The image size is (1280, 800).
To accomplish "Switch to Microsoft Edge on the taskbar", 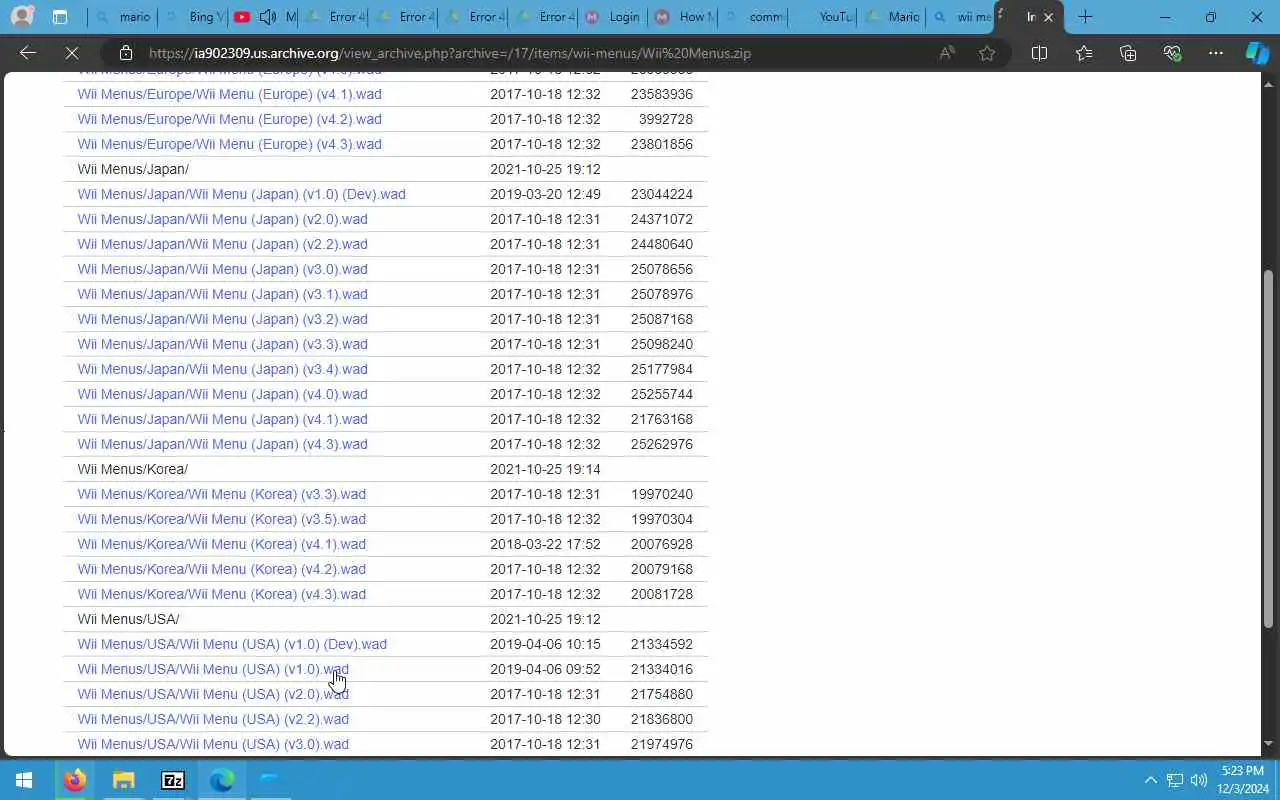I will 221,780.
